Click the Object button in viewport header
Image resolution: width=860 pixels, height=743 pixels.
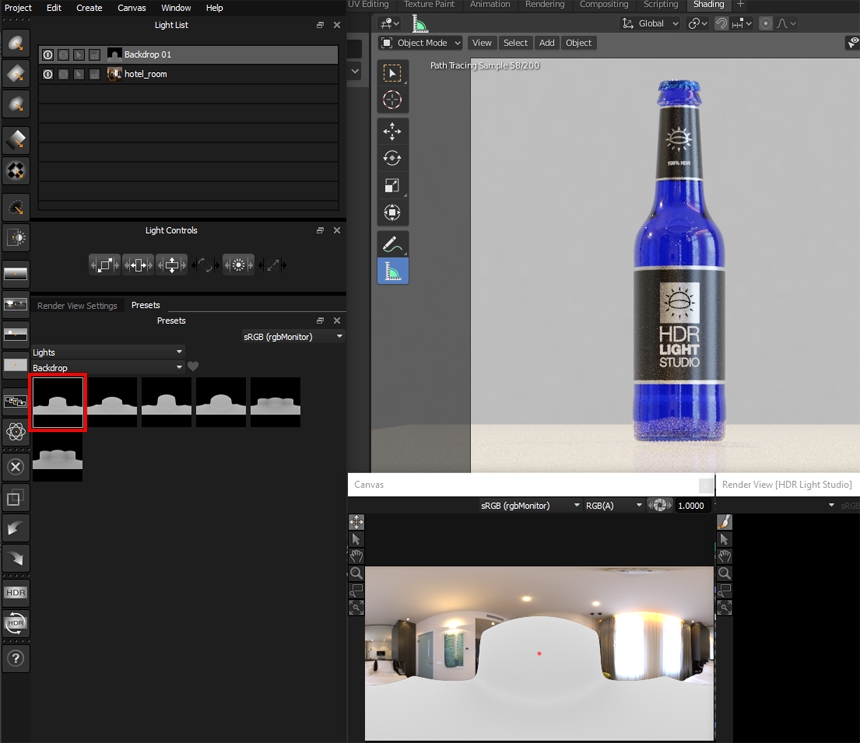(x=579, y=43)
